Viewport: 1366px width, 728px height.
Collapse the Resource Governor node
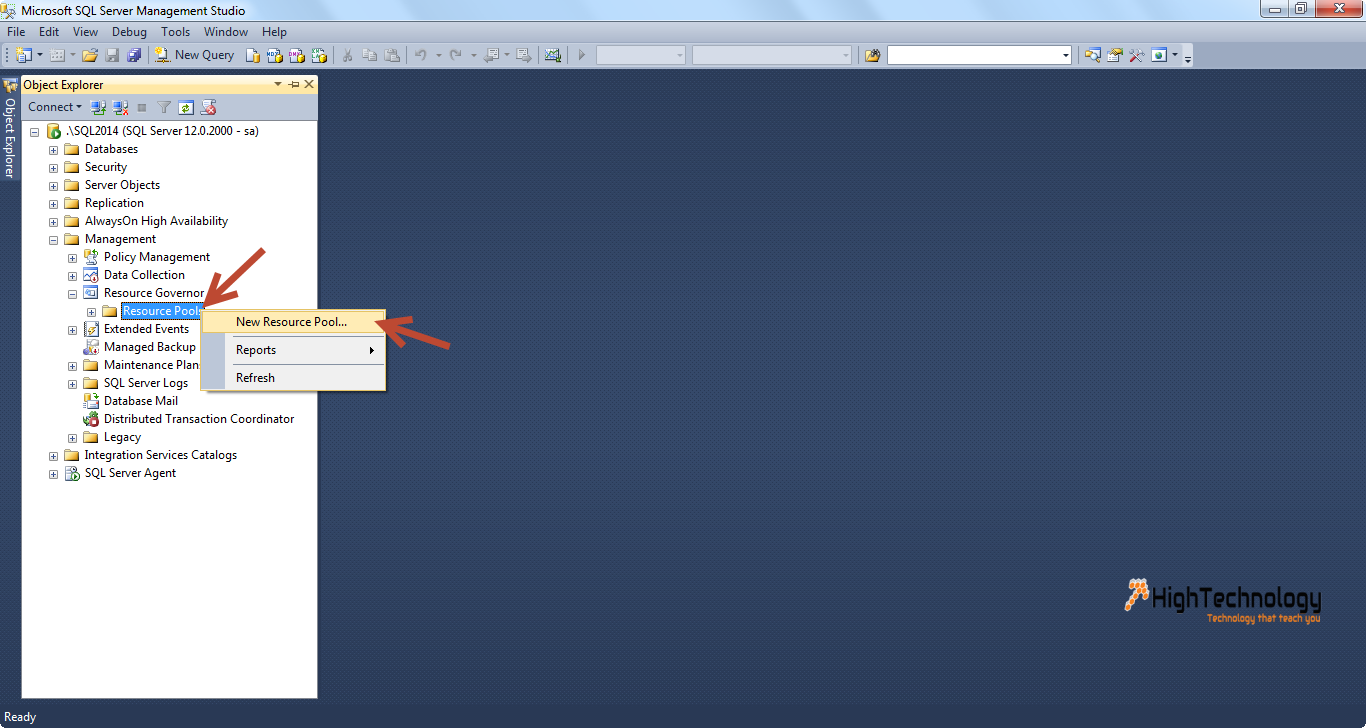pos(72,294)
